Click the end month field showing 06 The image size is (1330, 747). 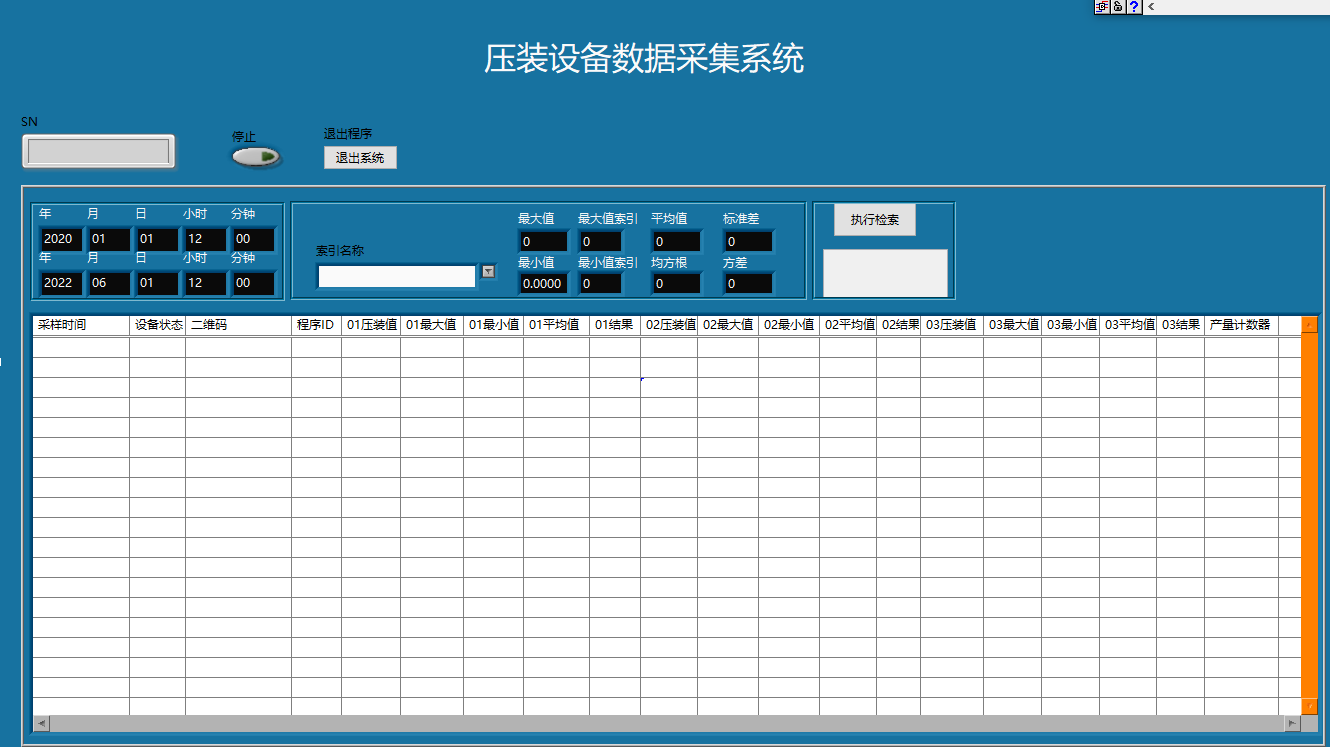[109, 283]
